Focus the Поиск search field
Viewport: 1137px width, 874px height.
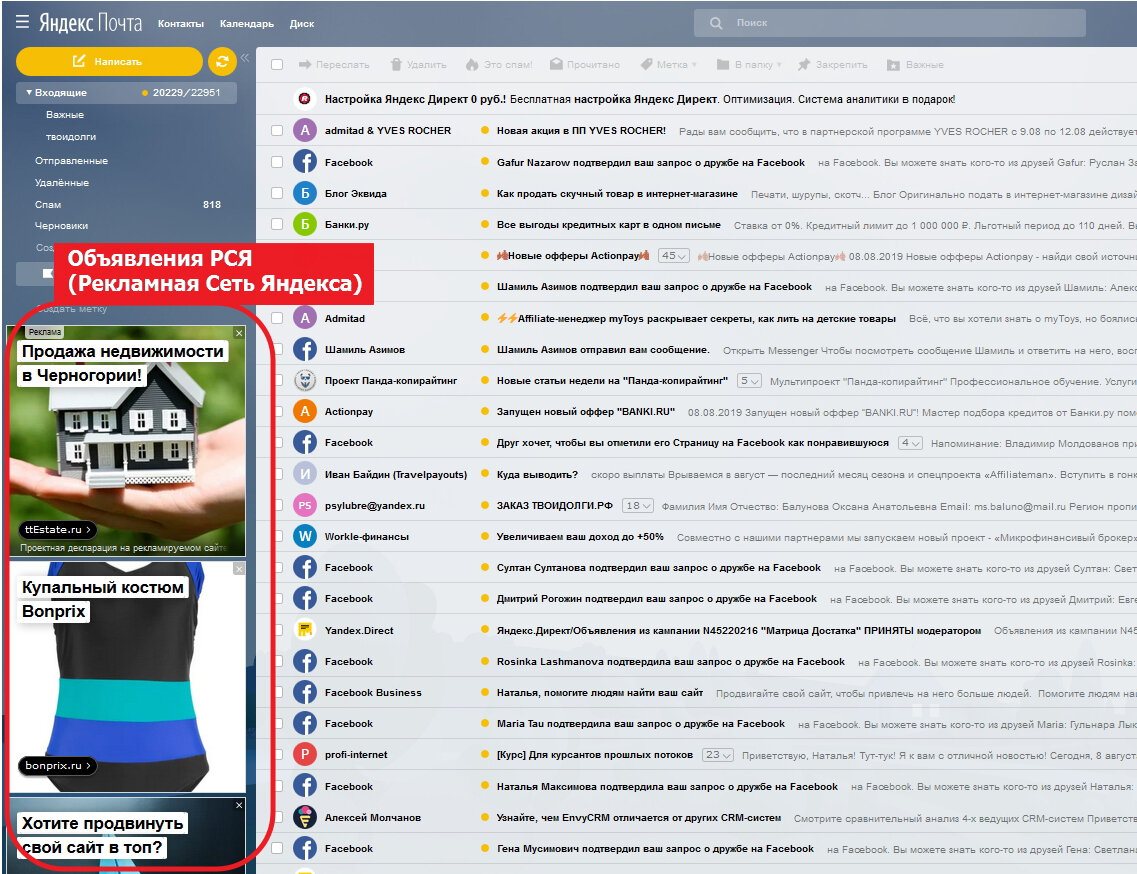[x=890, y=22]
